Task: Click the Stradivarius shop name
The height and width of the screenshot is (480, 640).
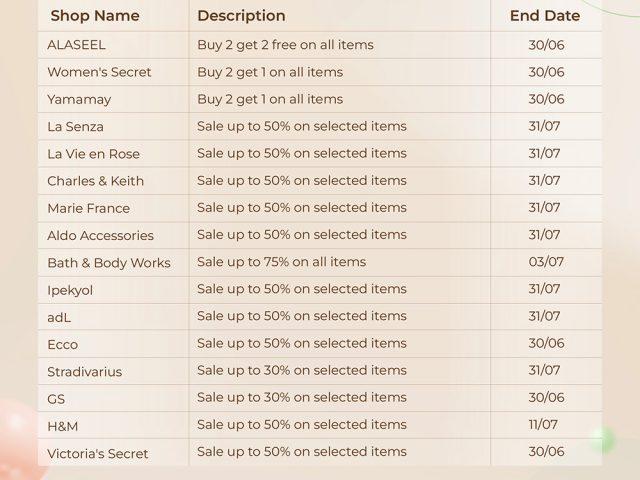Action: point(84,372)
